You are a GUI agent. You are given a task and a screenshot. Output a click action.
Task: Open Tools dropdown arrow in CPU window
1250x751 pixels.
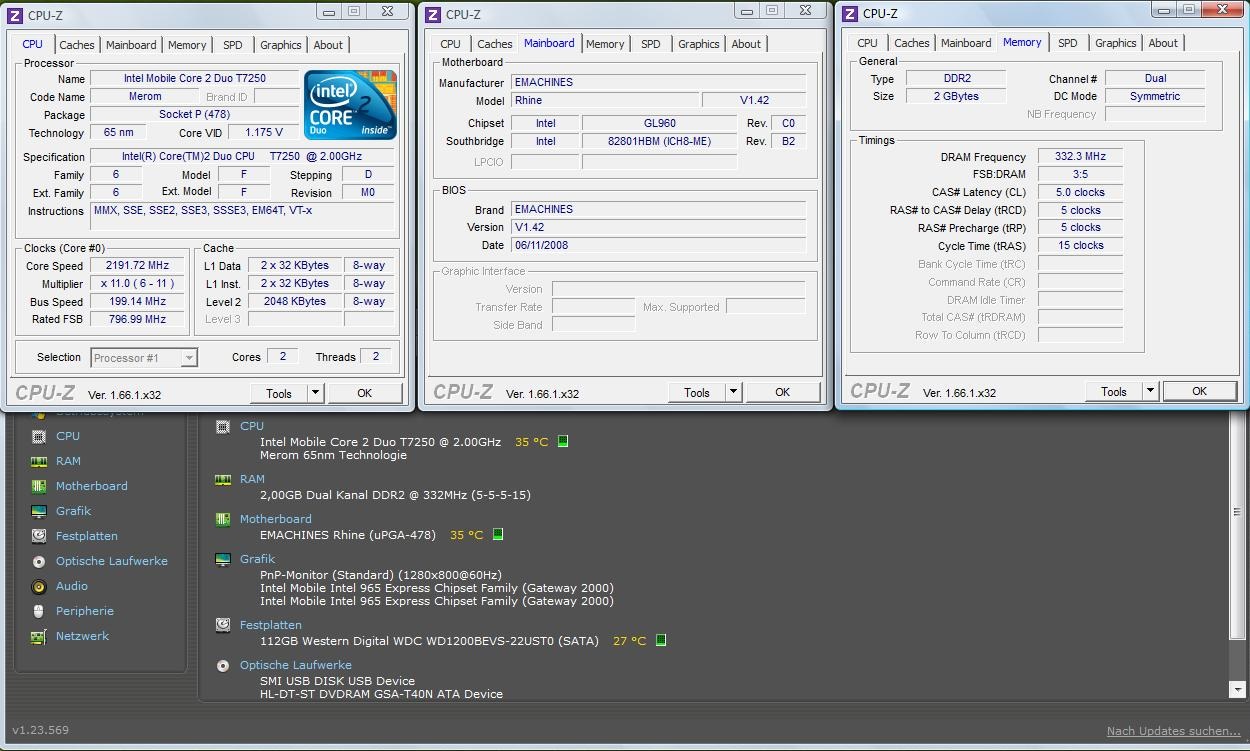click(315, 393)
